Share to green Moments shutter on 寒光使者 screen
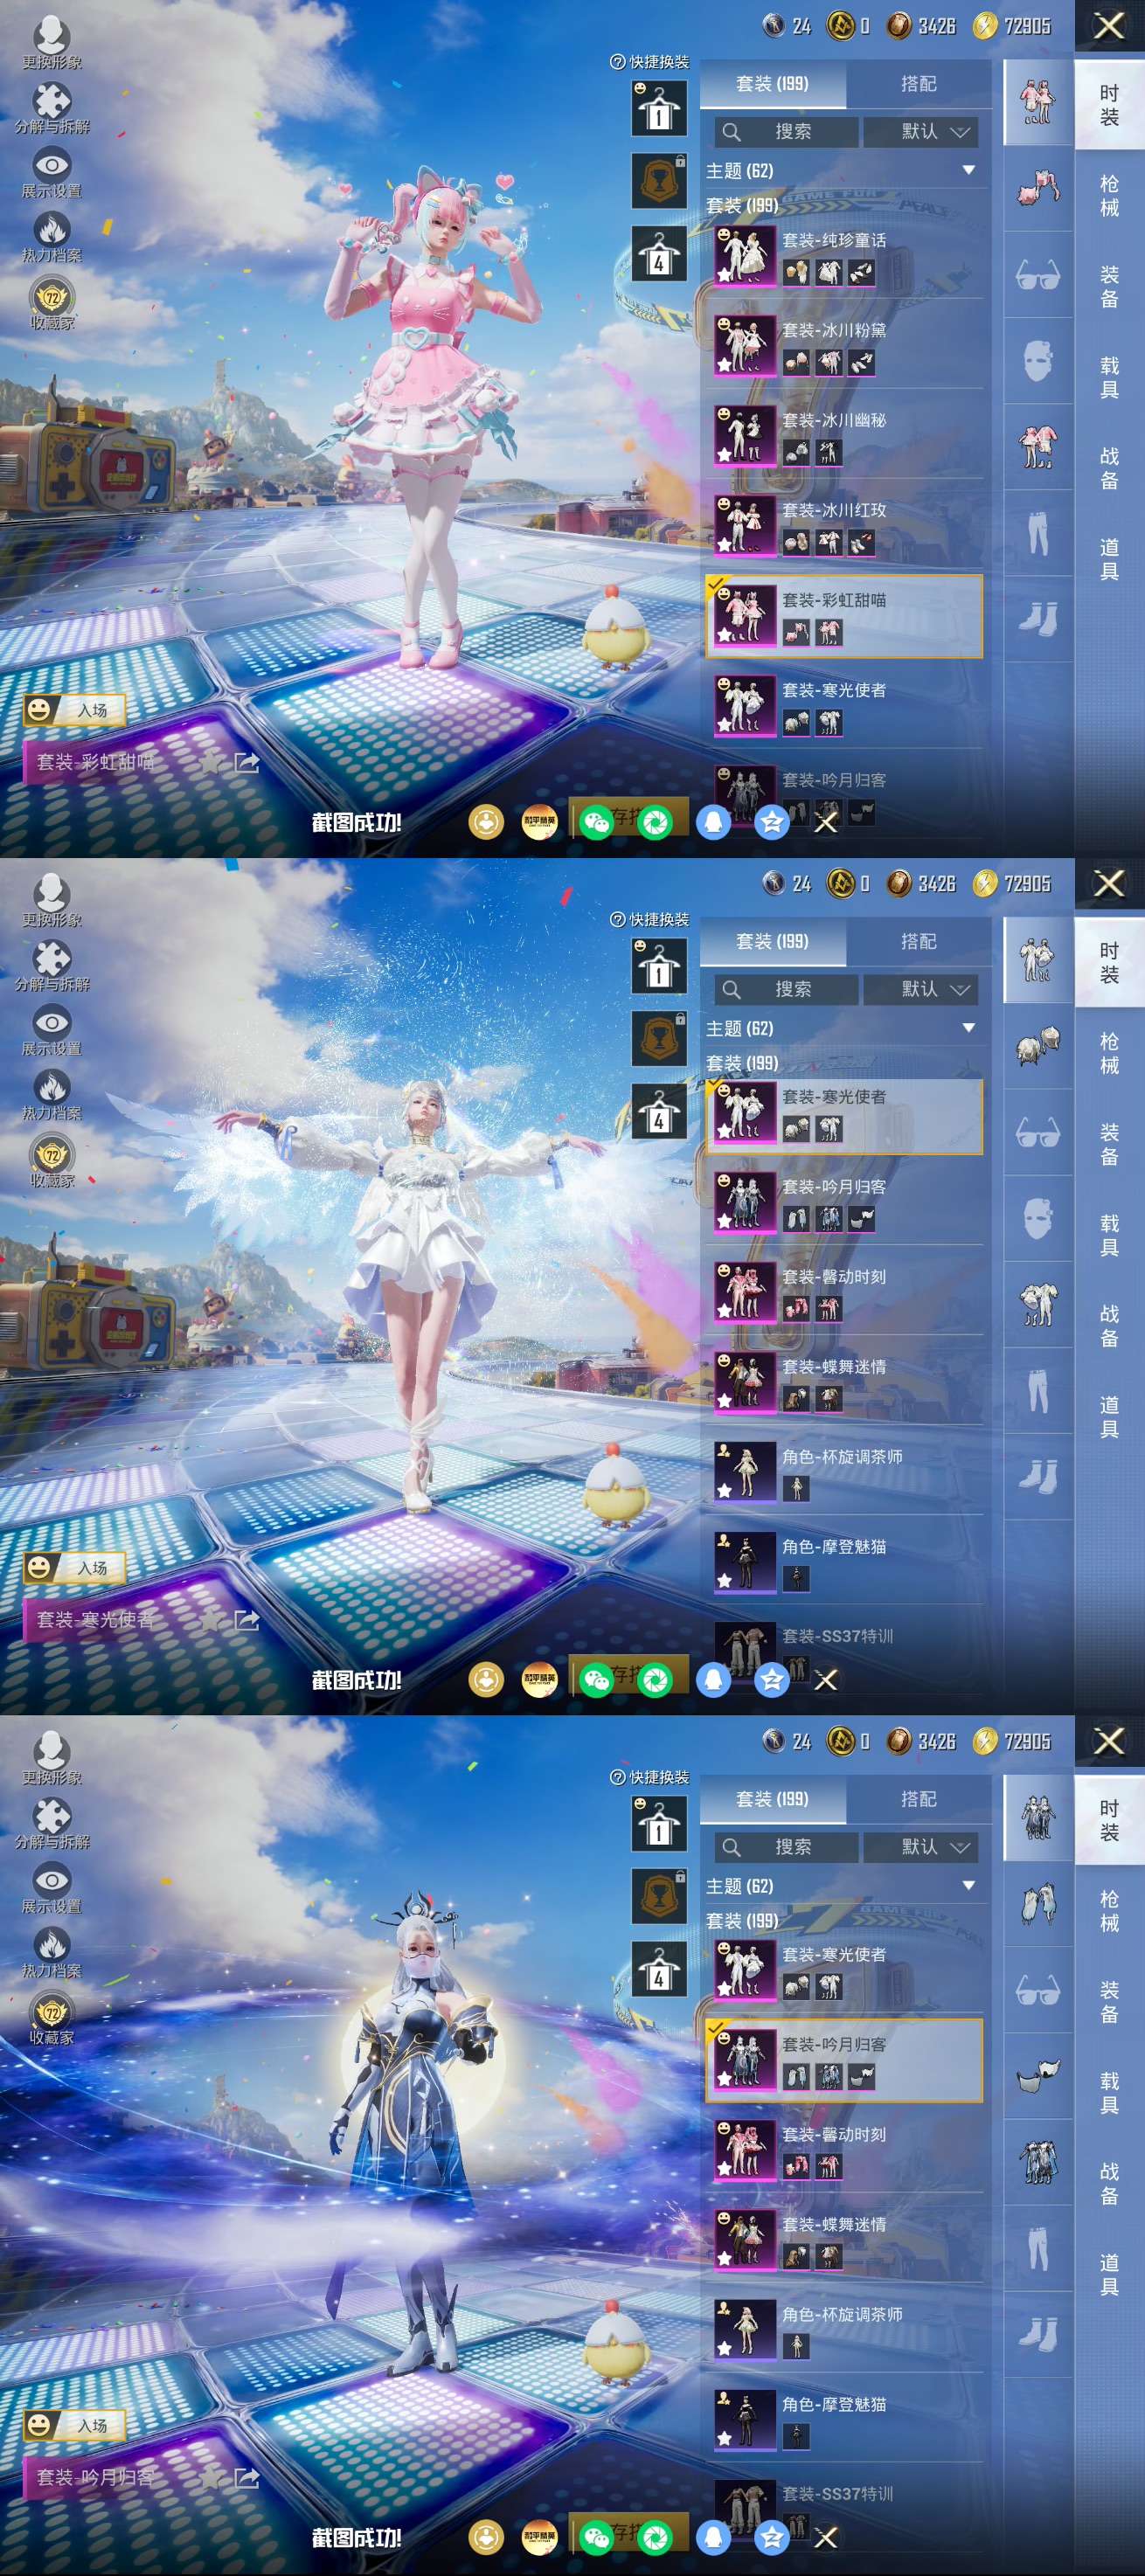 point(655,1681)
